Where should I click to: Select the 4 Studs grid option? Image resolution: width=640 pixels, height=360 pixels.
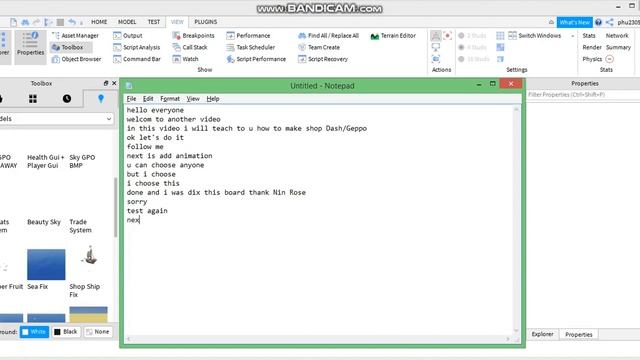(473, 47)
